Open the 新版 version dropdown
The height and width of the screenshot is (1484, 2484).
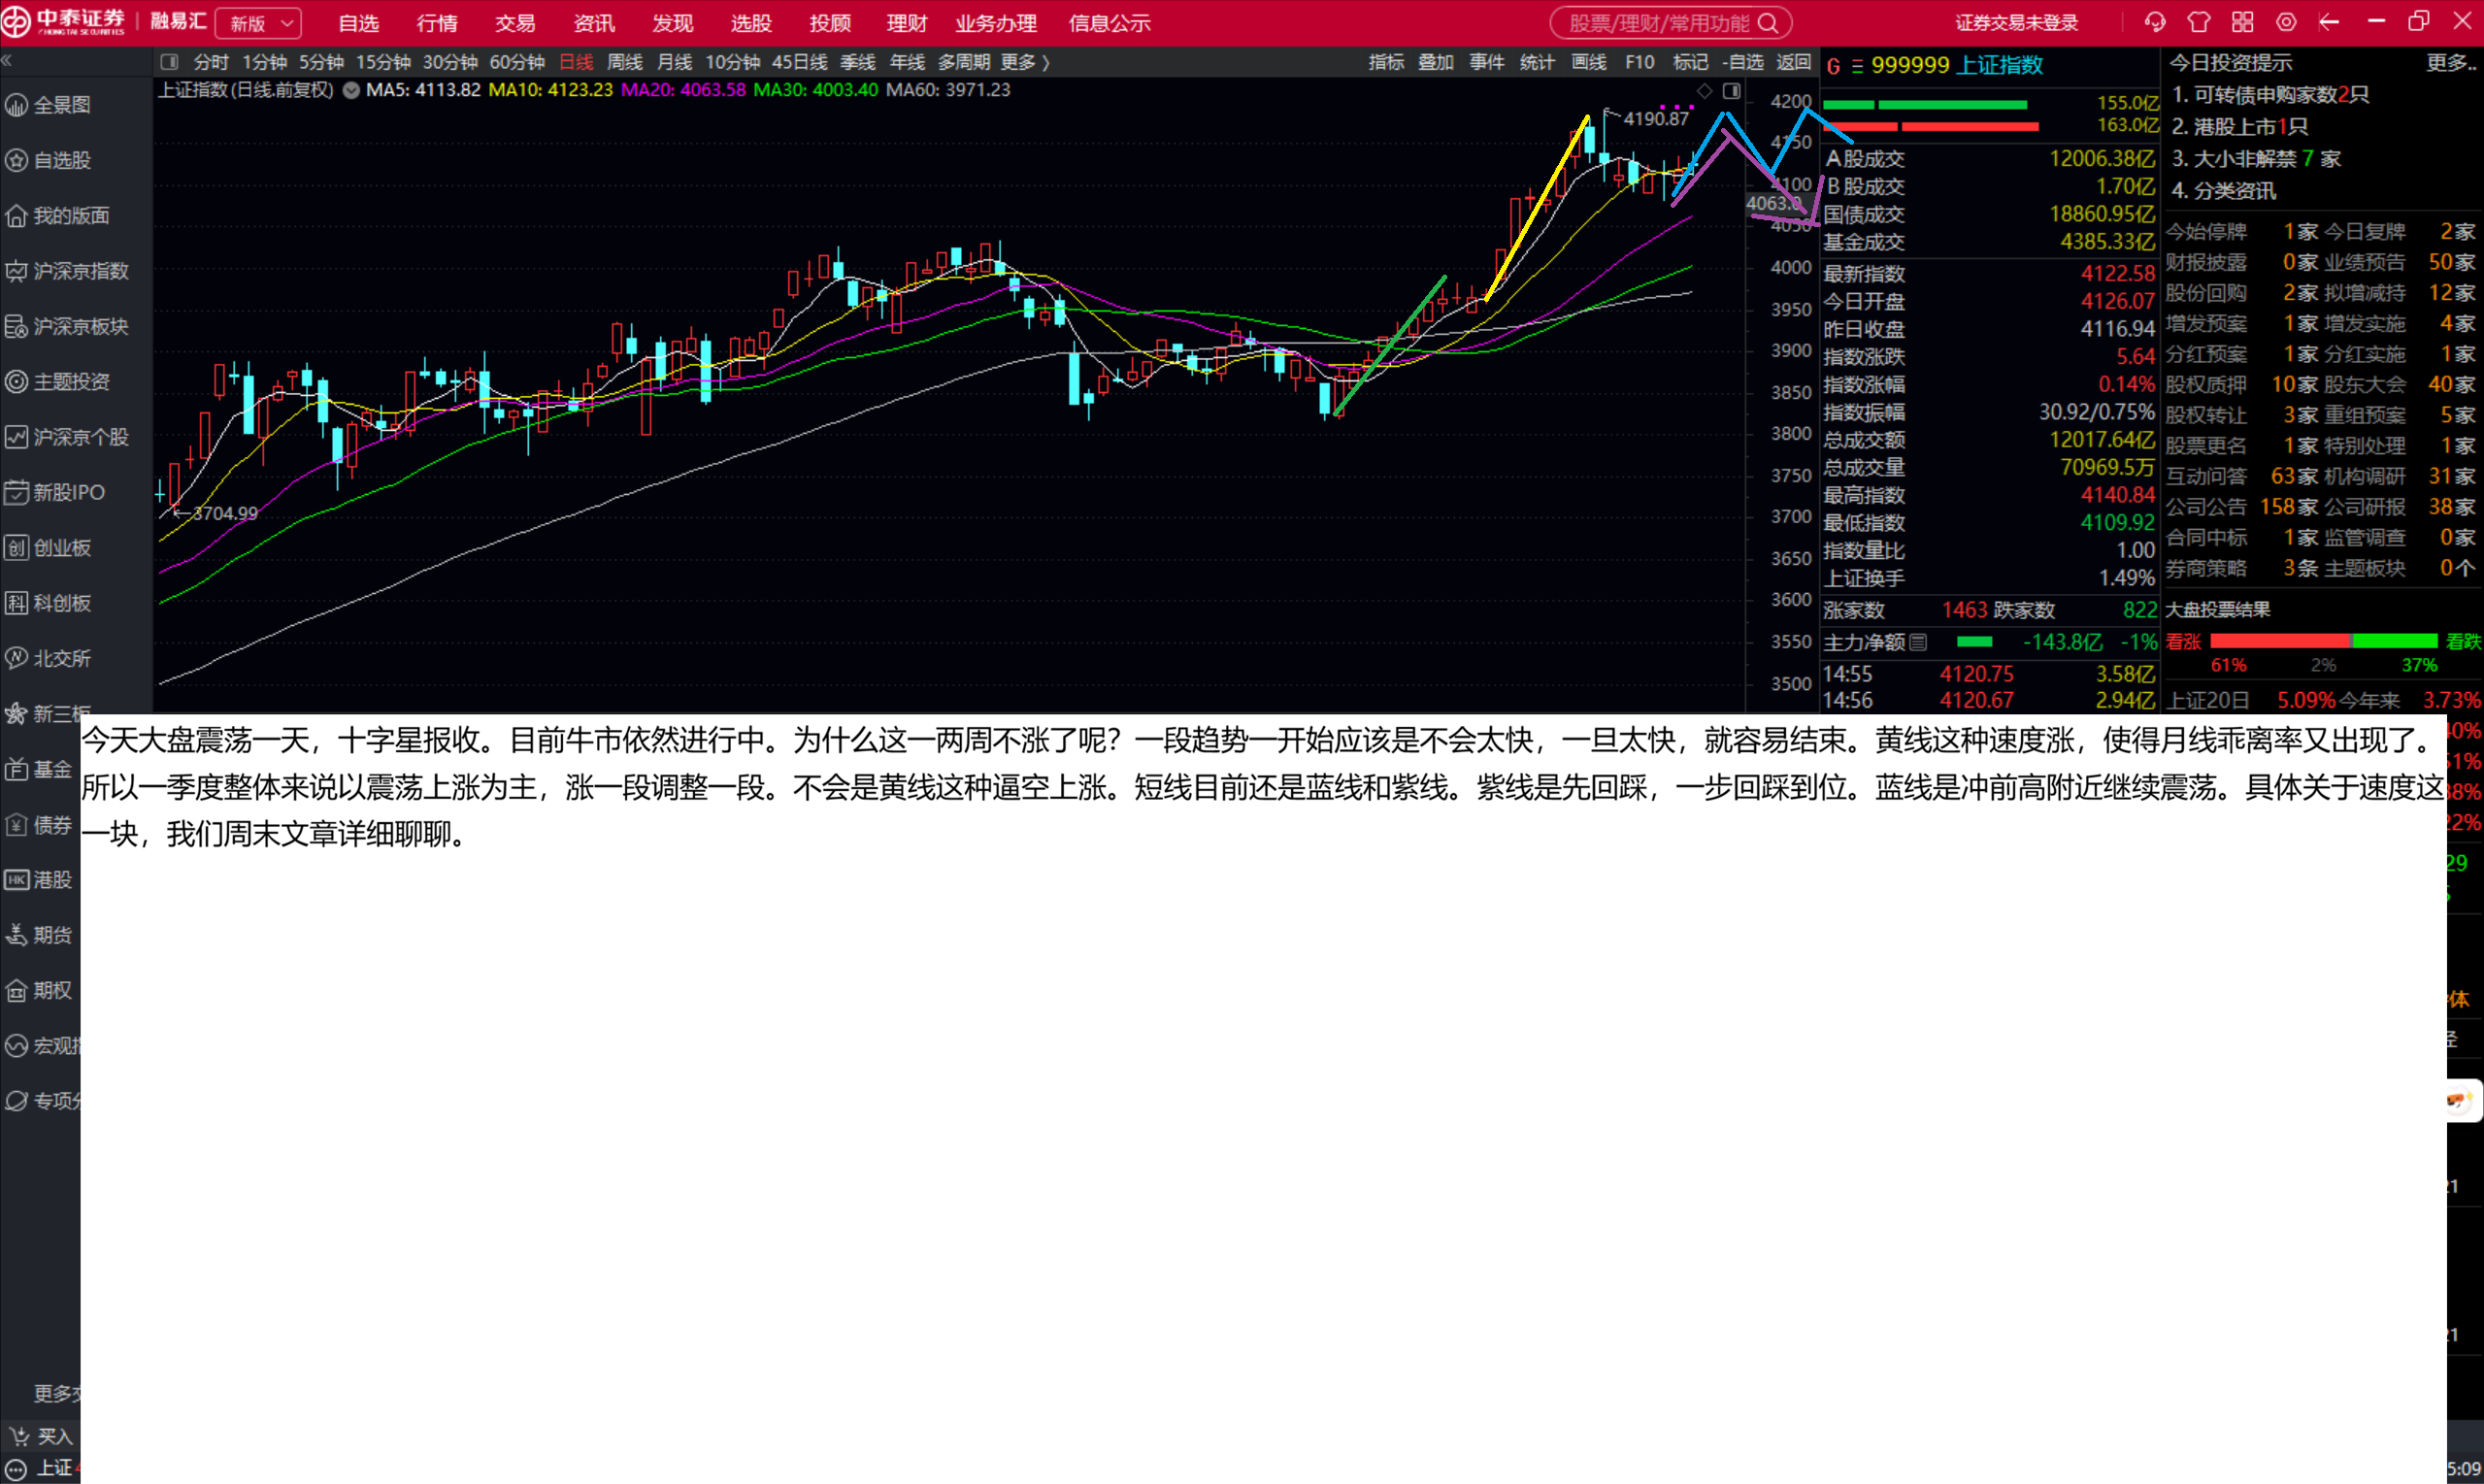coord(259,23)
